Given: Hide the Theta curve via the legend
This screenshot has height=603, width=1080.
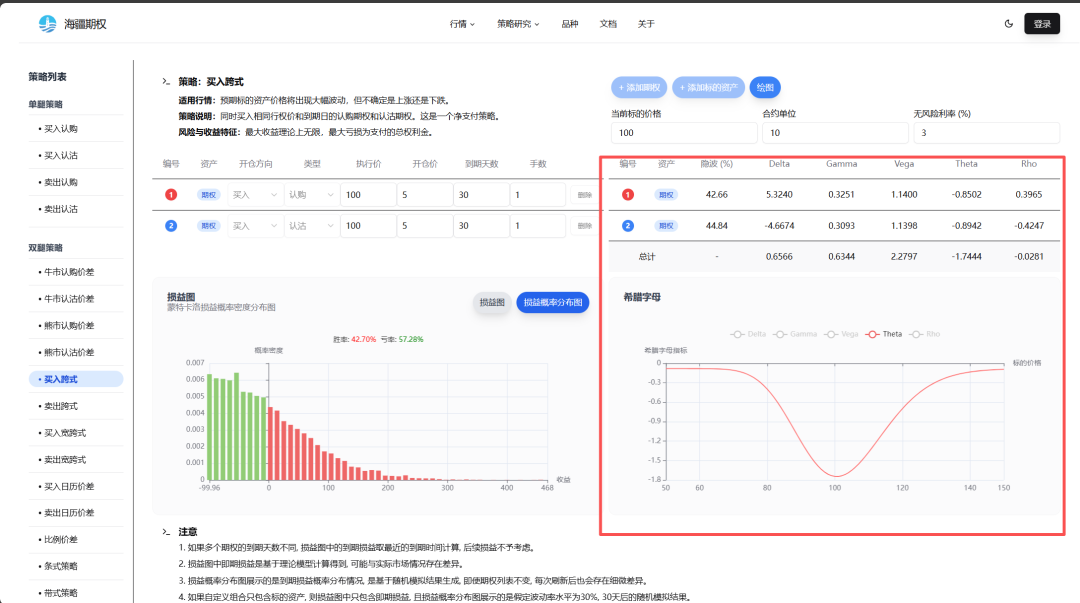Looking at the screenshot, I should click(x=885, y=334).
